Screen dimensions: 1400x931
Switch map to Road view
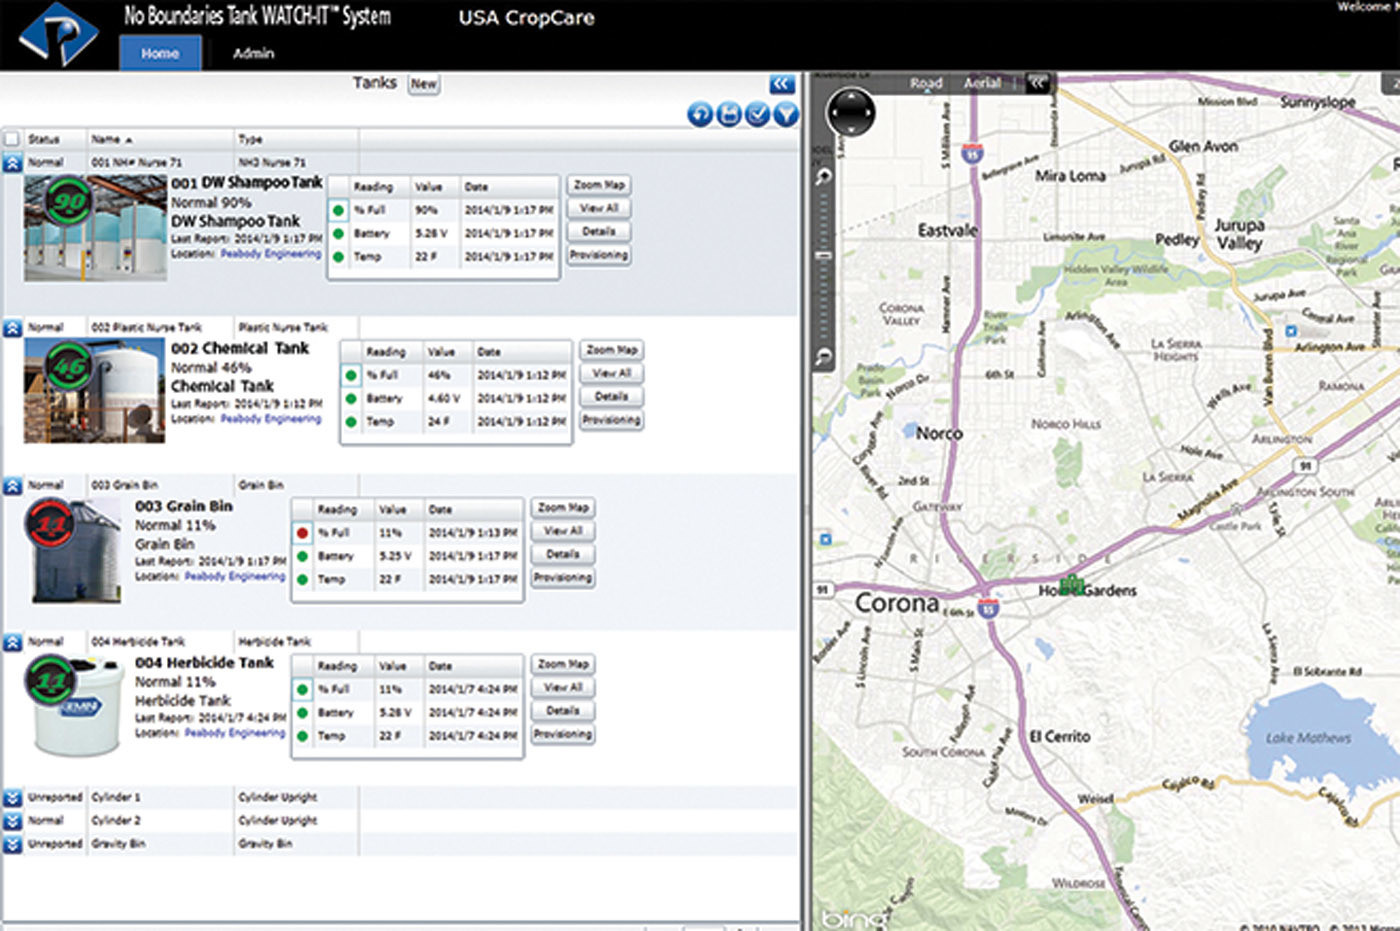click(926, 83)
